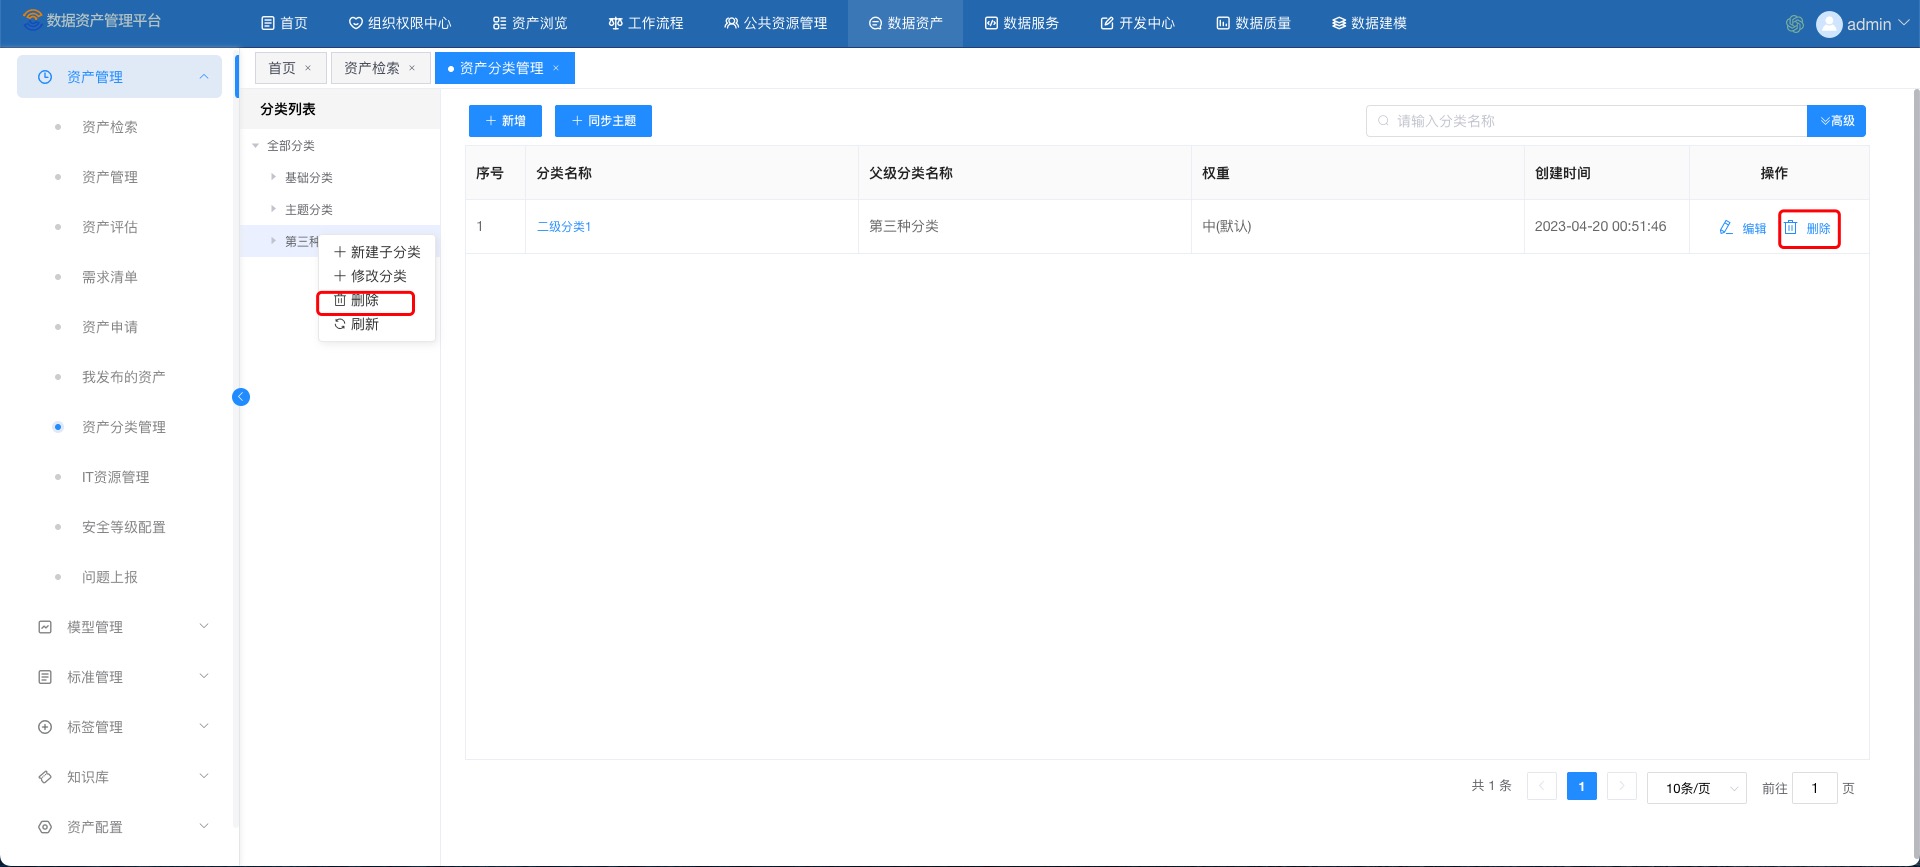The width and height of the screenshot is (1920, 867).
Task: Close the 资产检索 tab
Action: pyautogui.click(x=412, y=68)
